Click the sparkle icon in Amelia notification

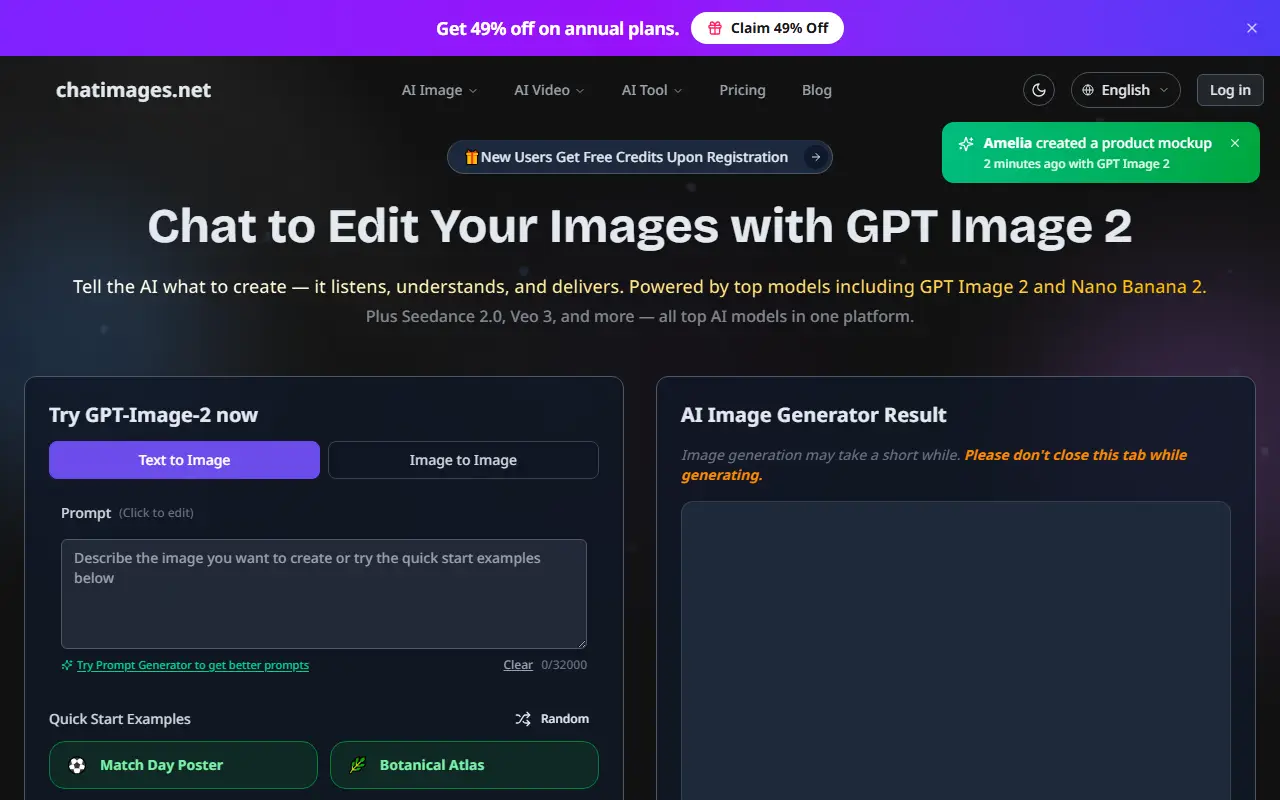click(966, 144)
